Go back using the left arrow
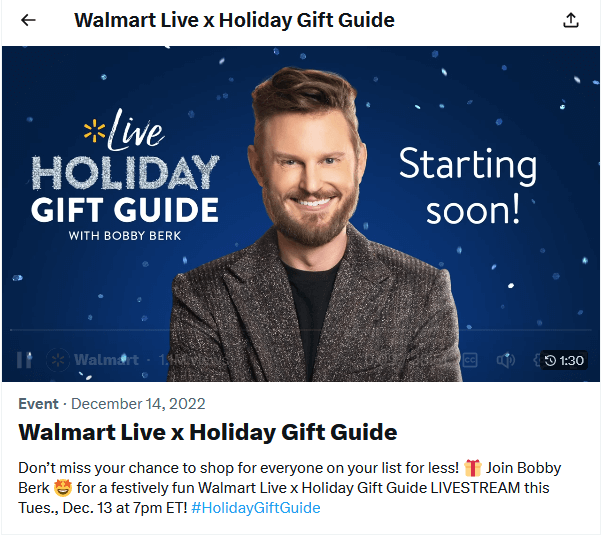Screen dimensions: 604x535 (x=28, y=20)
